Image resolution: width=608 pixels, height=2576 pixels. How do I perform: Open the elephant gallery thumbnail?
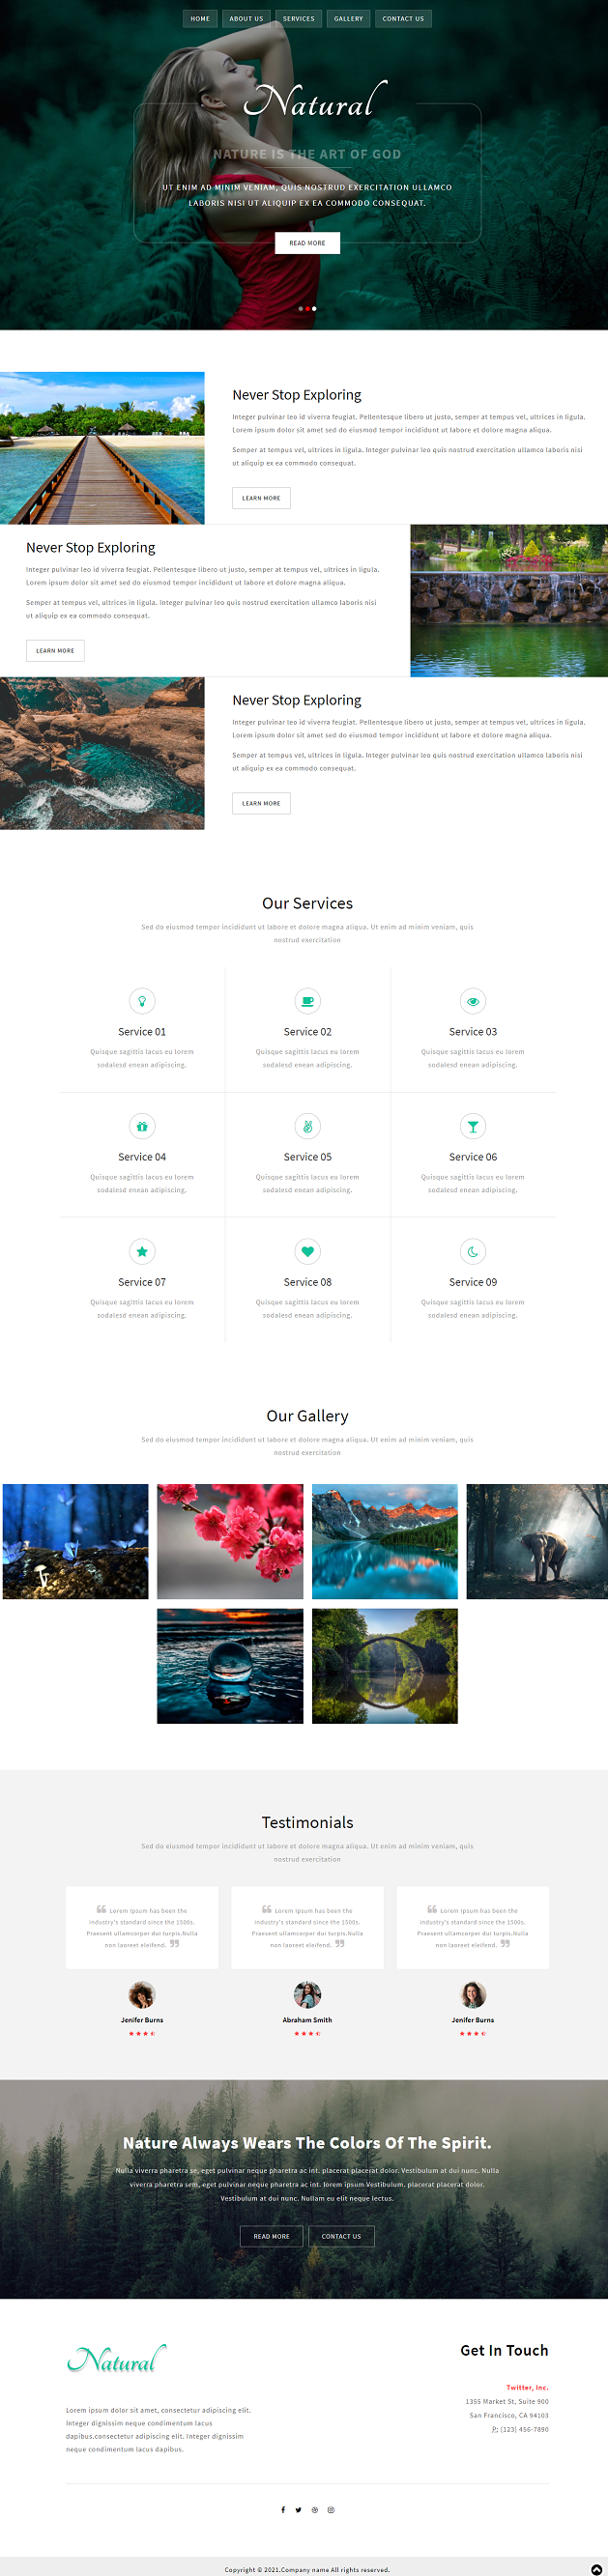coord(537,1541)
